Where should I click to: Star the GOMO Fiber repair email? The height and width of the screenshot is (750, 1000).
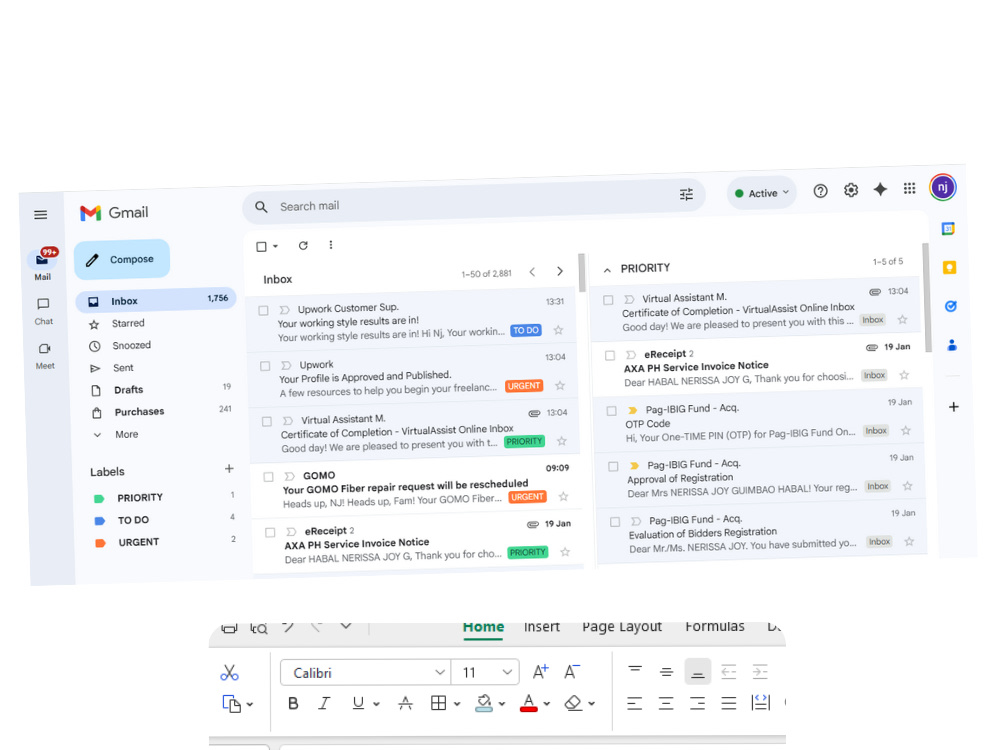[563, 496]
